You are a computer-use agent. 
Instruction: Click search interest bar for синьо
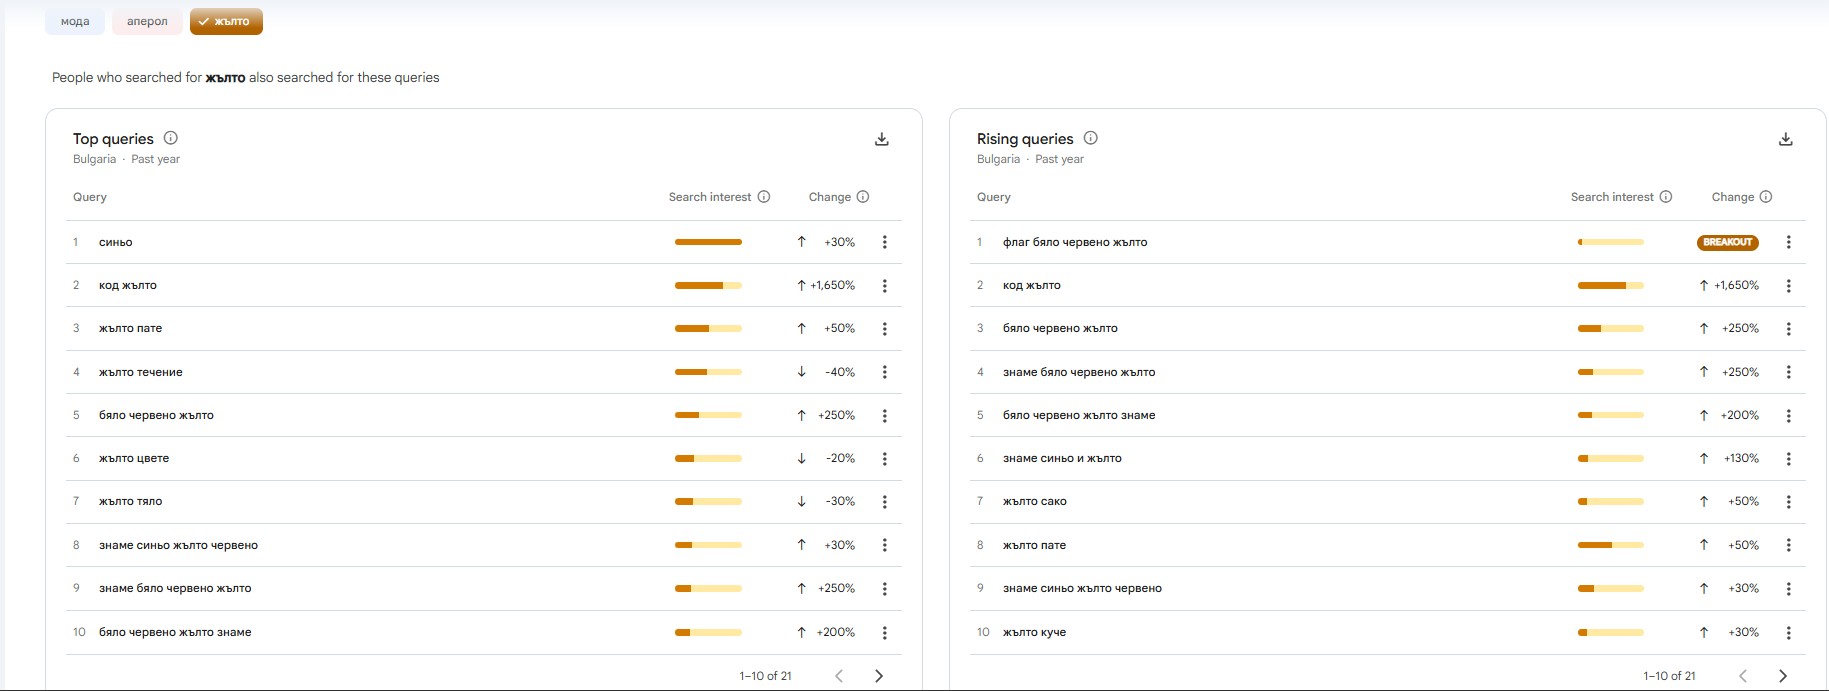pos(708,242)
